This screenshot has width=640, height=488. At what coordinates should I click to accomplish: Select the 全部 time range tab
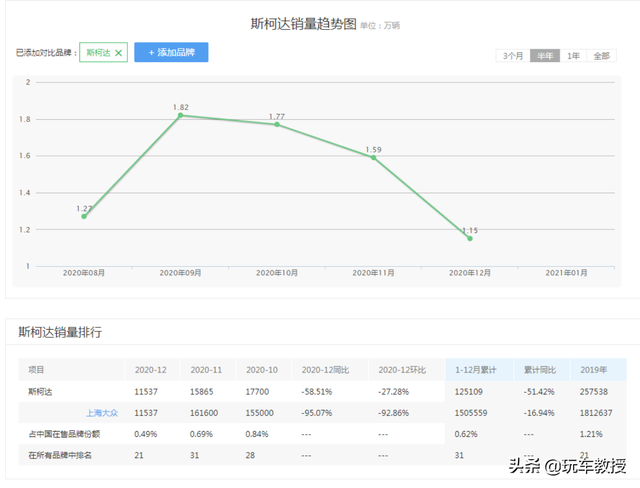click(601, 56)
